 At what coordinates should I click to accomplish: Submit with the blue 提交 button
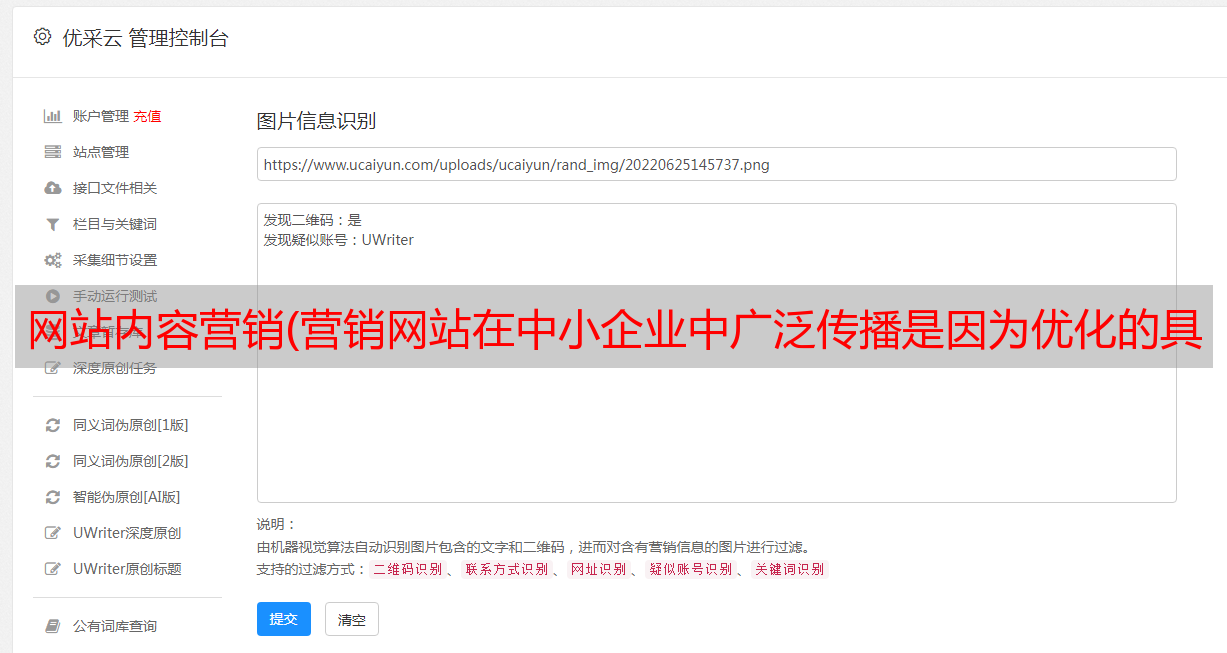pos(284,619)
